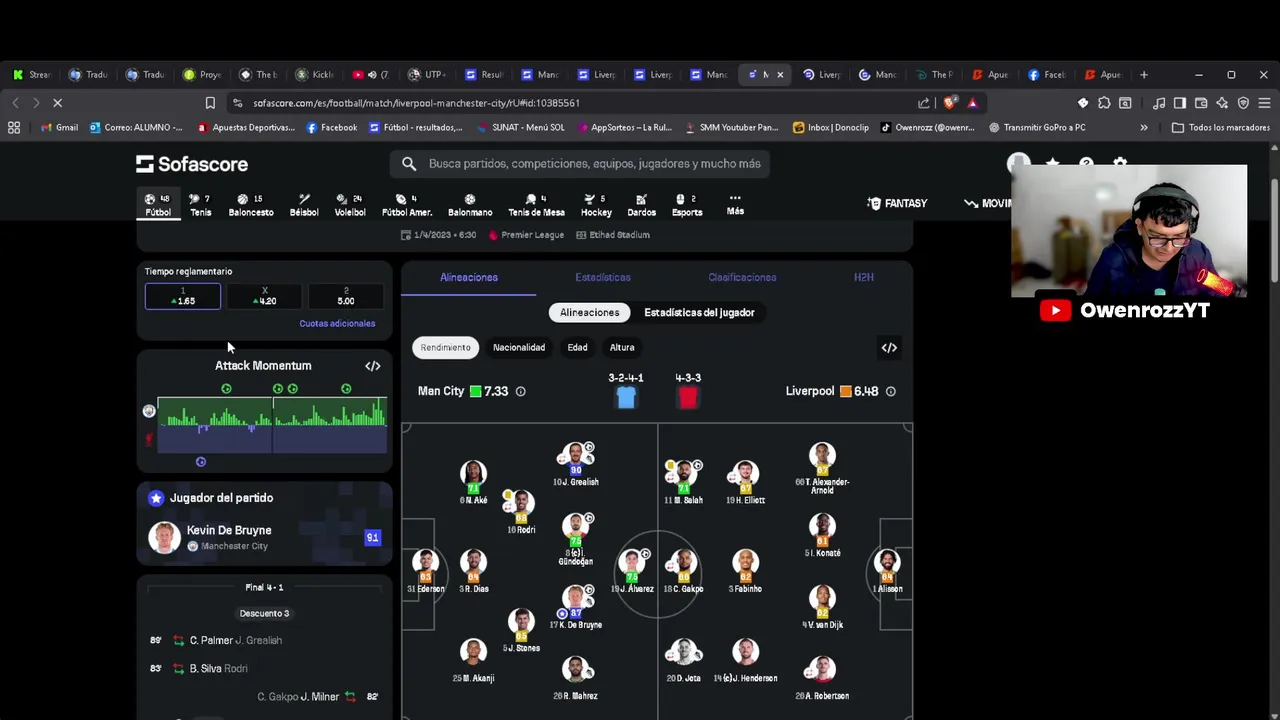
Task: Stop loading the browser page
Action: point(58,103)
